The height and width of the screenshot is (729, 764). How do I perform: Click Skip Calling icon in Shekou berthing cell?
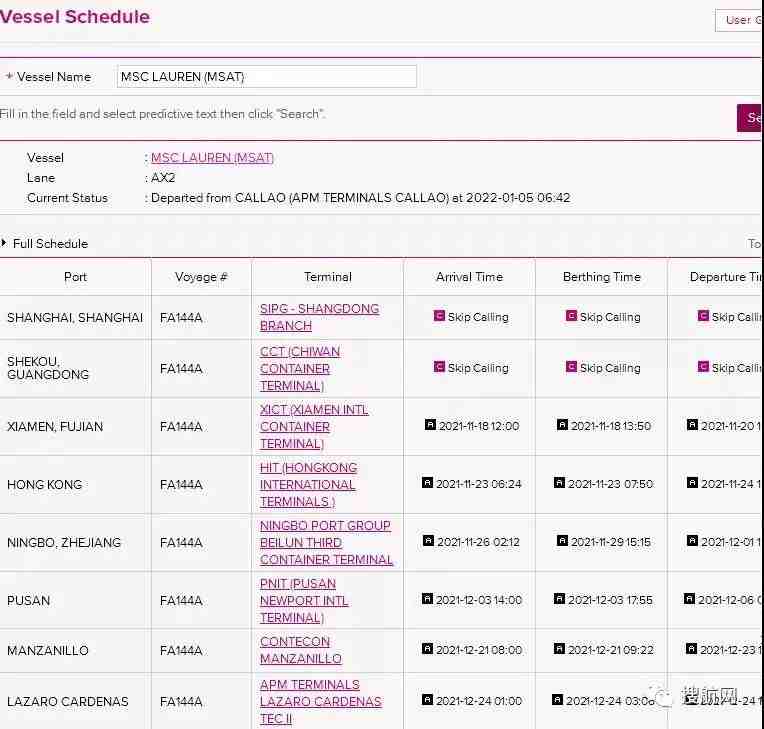tap(571, 366)
